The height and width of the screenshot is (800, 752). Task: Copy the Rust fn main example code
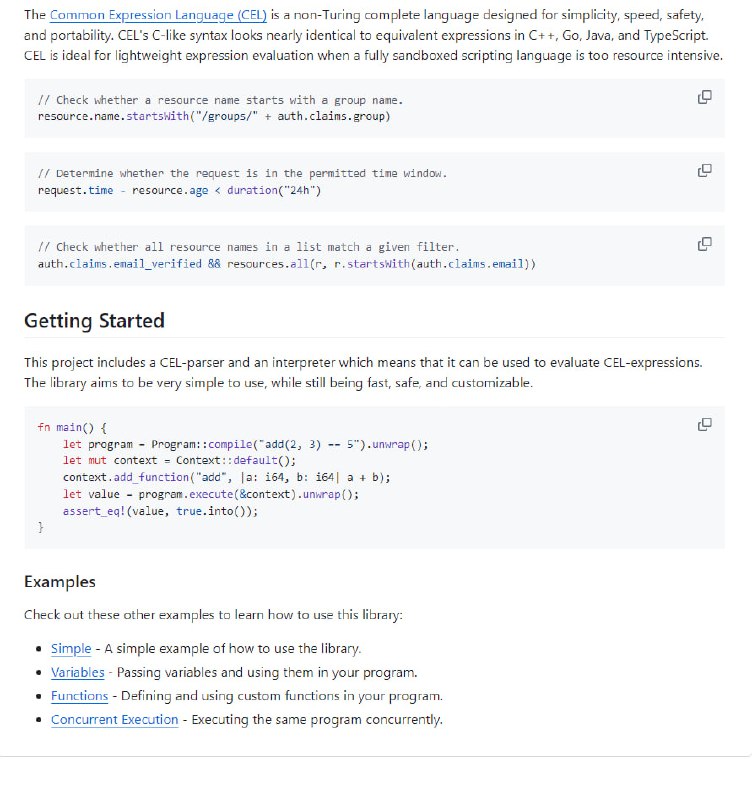pyautogui.click(x=704, y=424)
